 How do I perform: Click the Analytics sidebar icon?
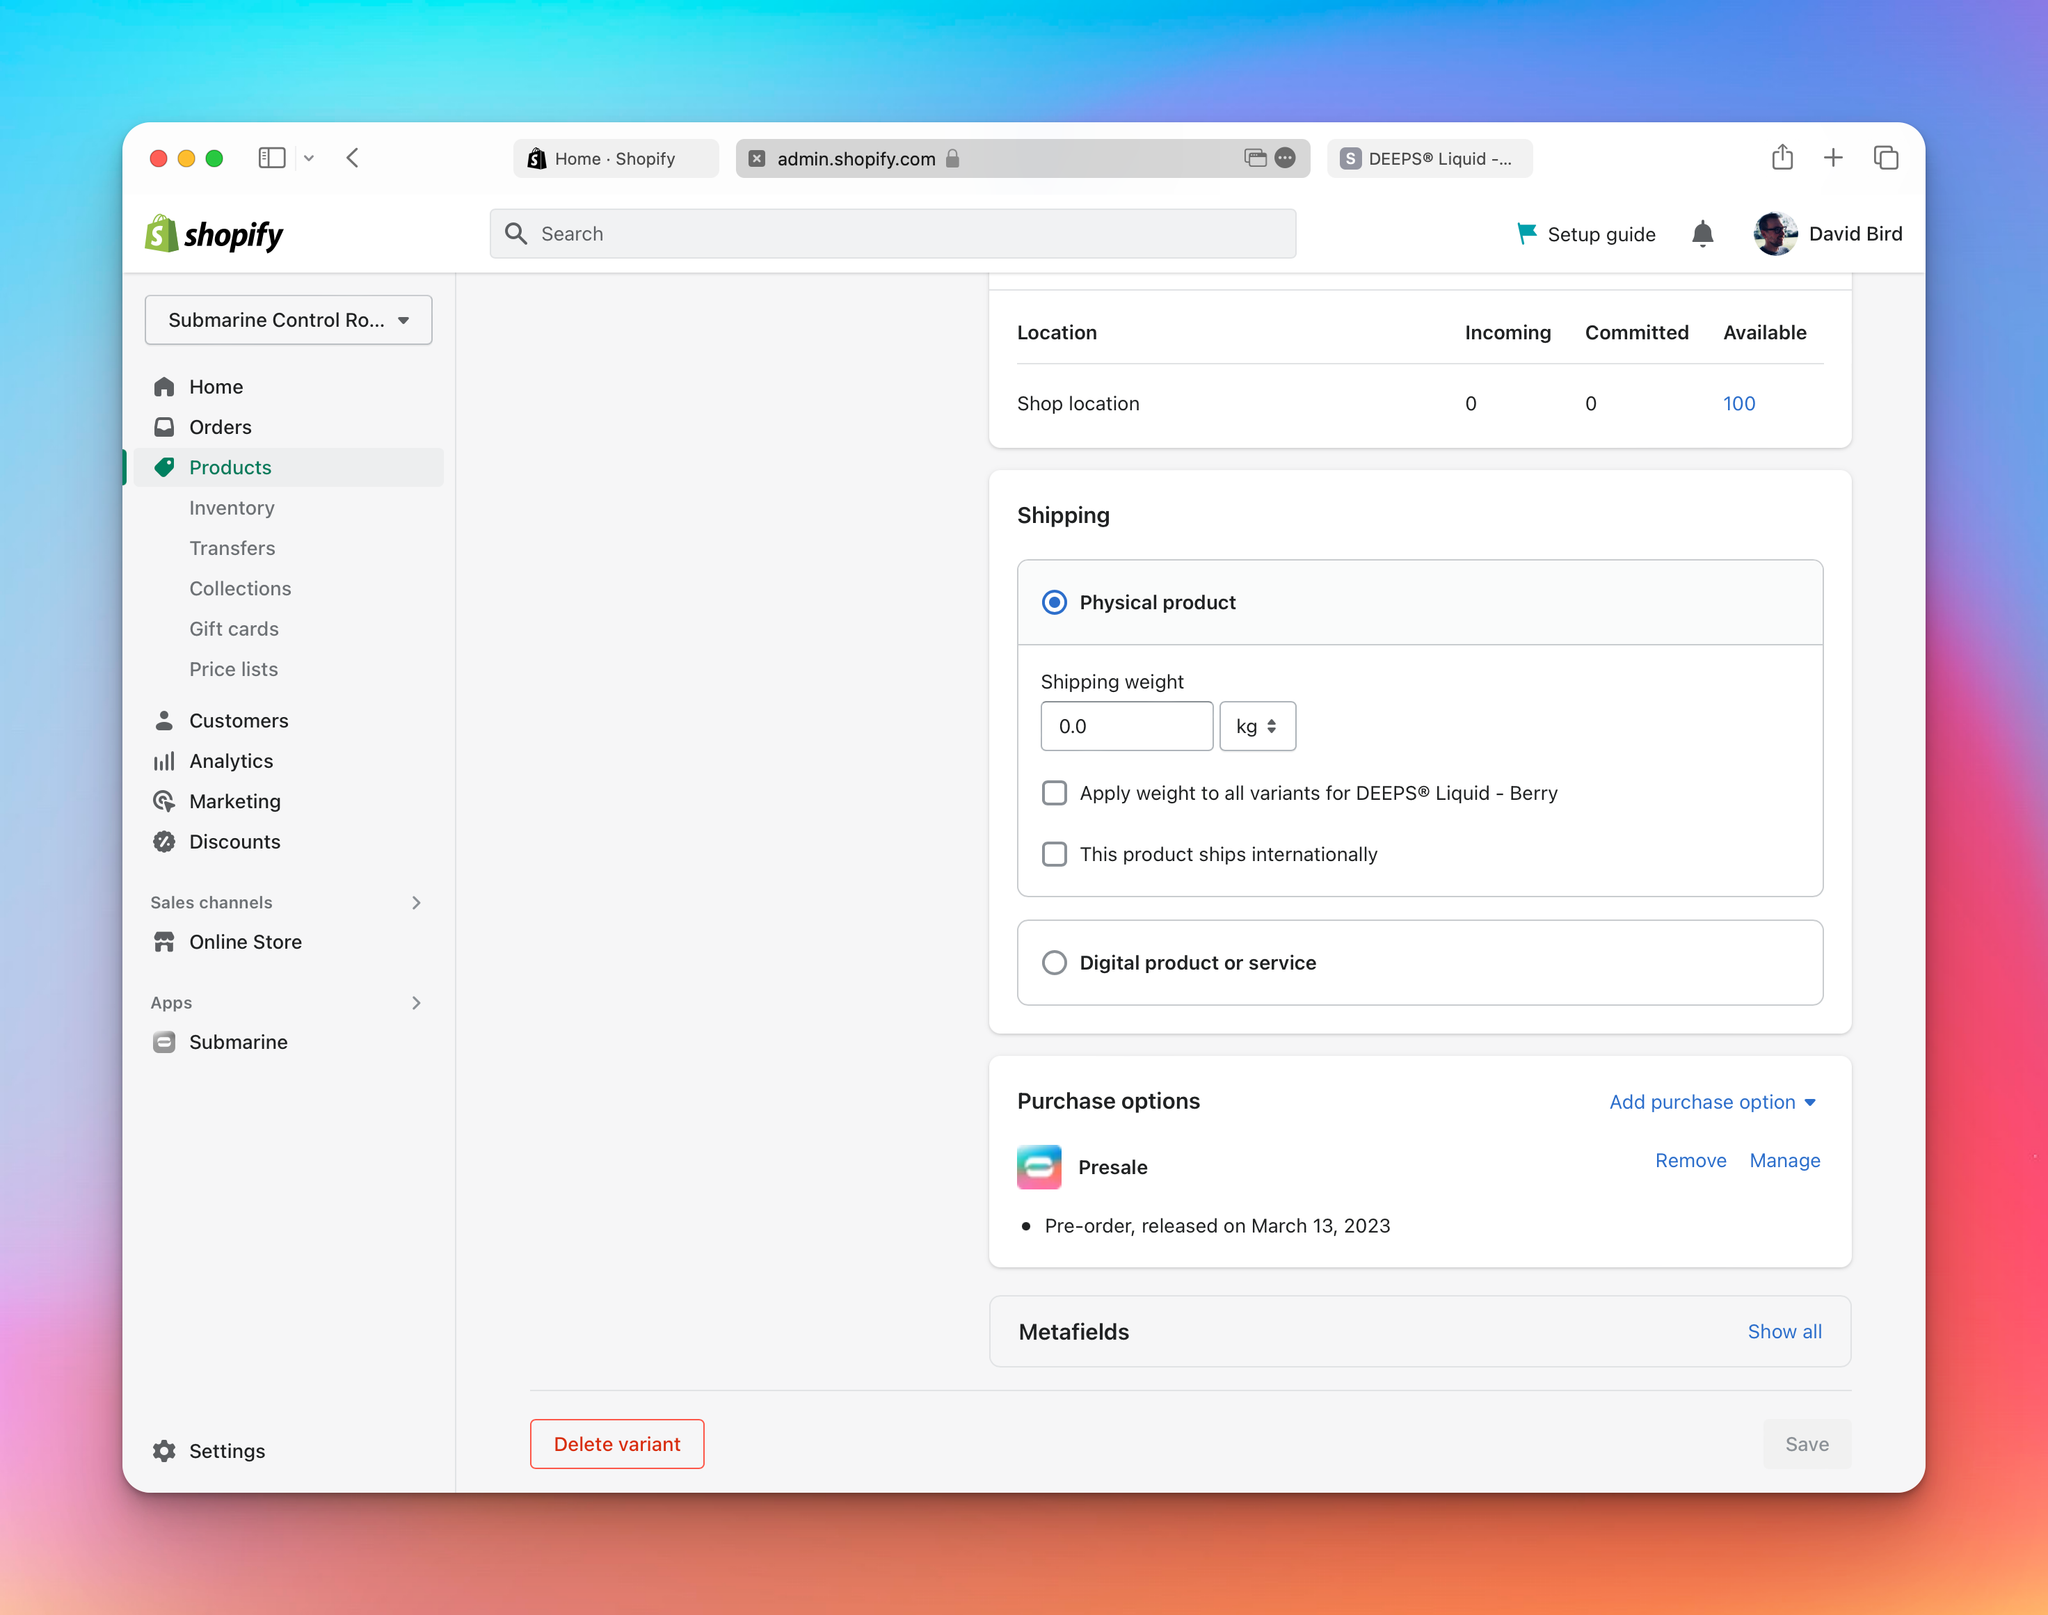(165, 759)
